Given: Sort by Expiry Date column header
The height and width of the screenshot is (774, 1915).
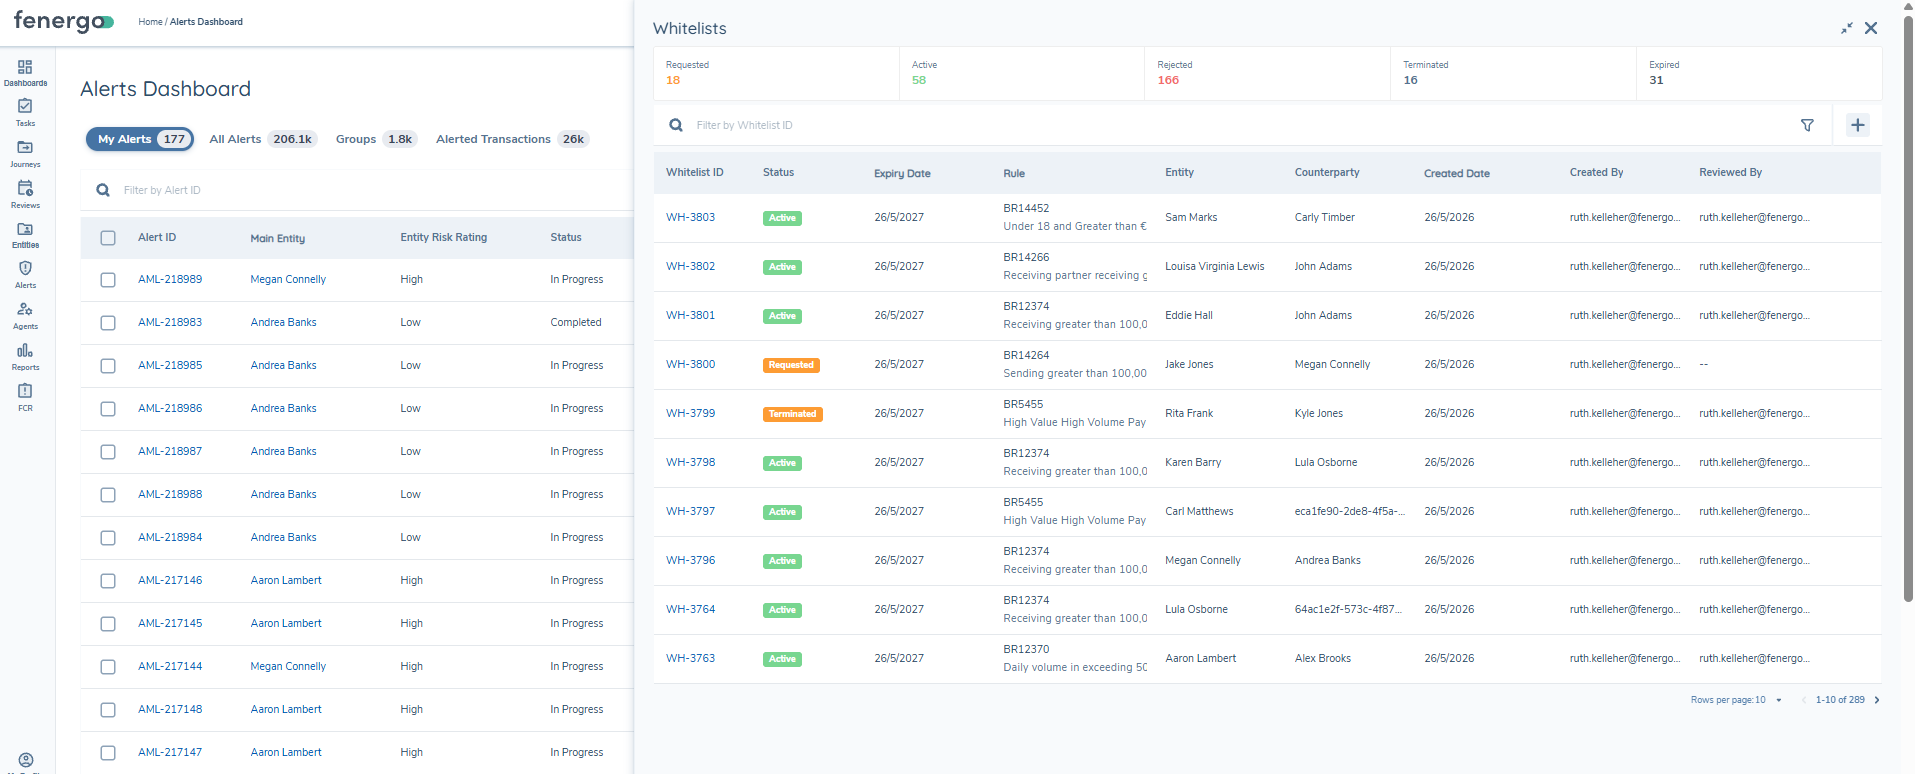Looking at the screenshot, I should click(902, 173).
